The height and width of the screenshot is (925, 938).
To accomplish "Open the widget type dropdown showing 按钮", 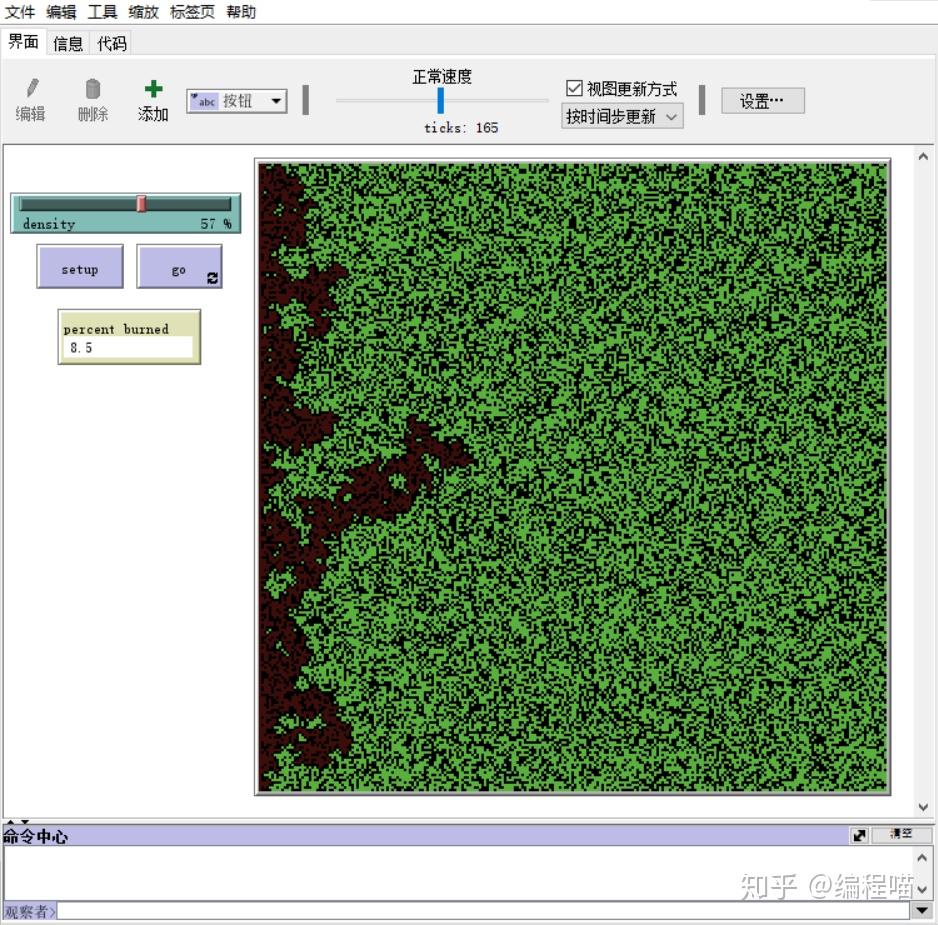I will [237, 101].
